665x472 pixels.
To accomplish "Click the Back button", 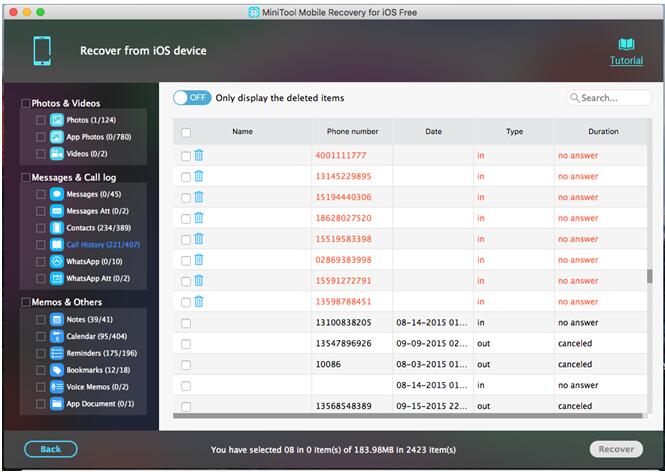I will pos(51,449).
